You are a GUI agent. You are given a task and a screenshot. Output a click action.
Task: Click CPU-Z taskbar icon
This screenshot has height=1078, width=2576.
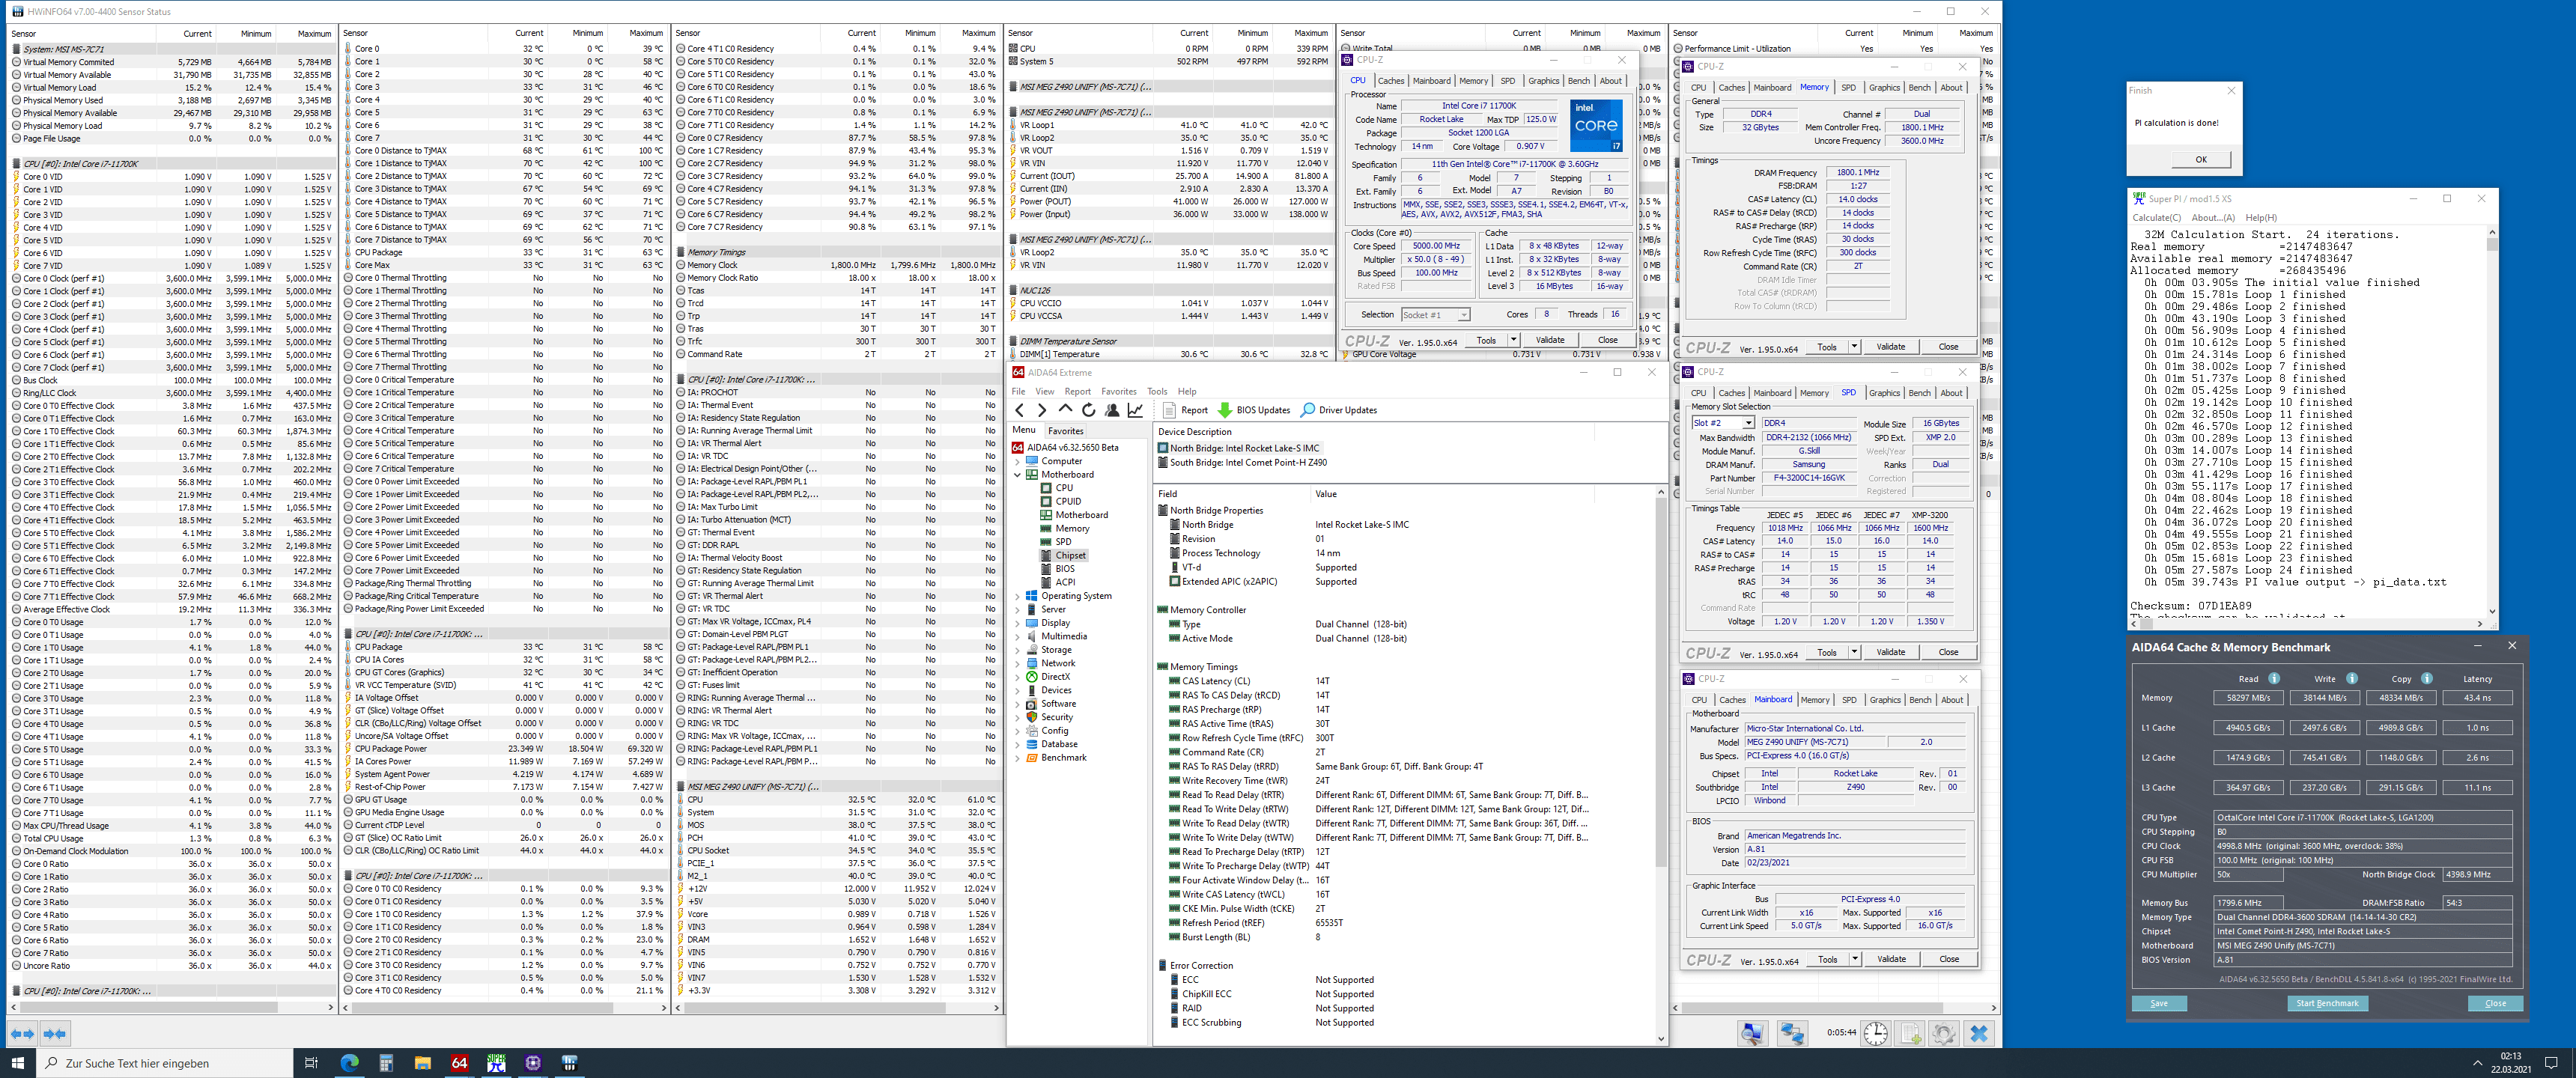point(533,1063)
